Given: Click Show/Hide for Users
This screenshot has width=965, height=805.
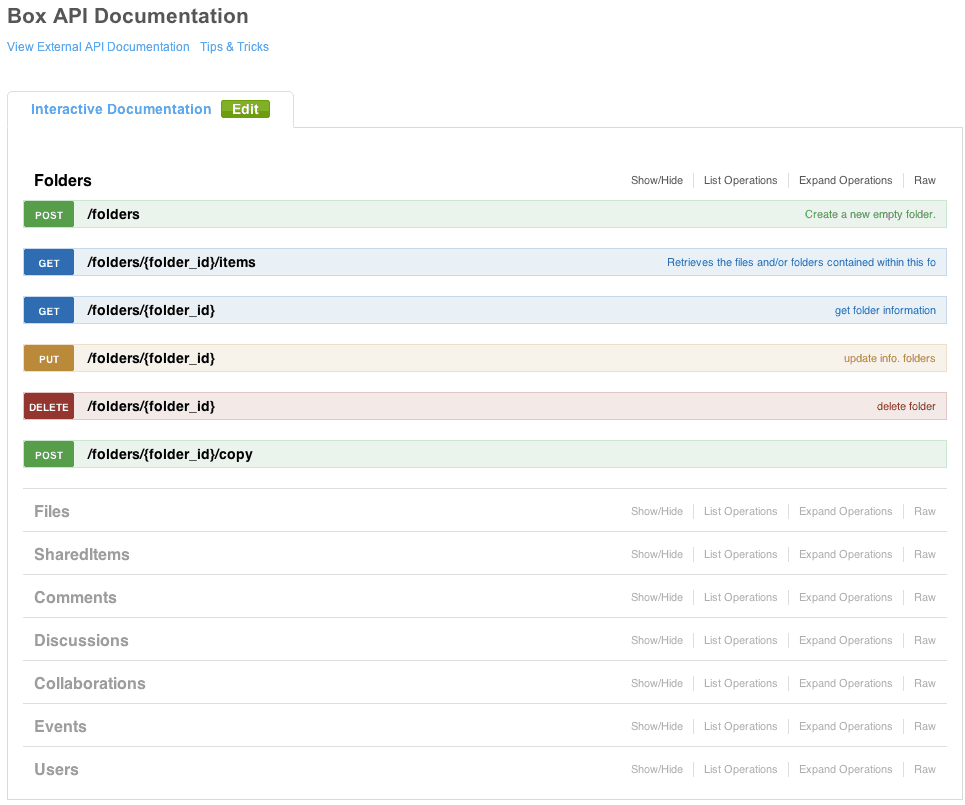Looking at the screenshot, I should coord(657,770).
